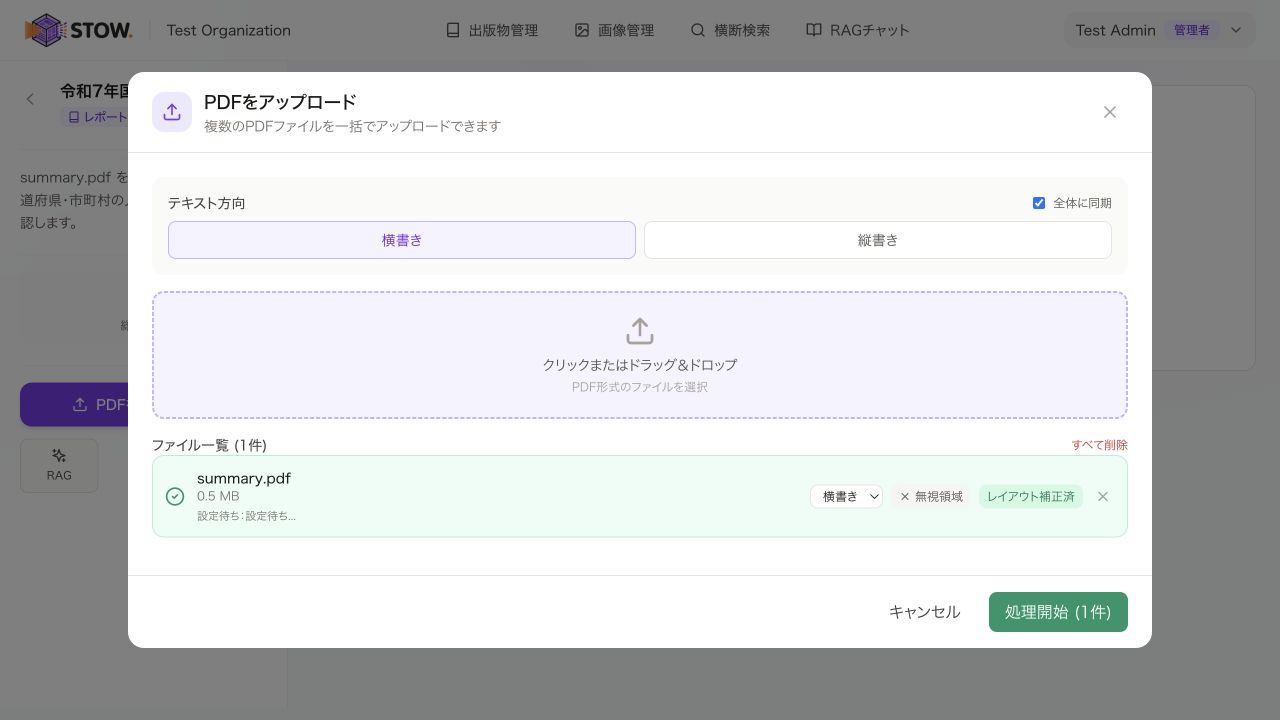Click the summary.pdf file name
Screen dimensions: 1280x720
(244, 478)
